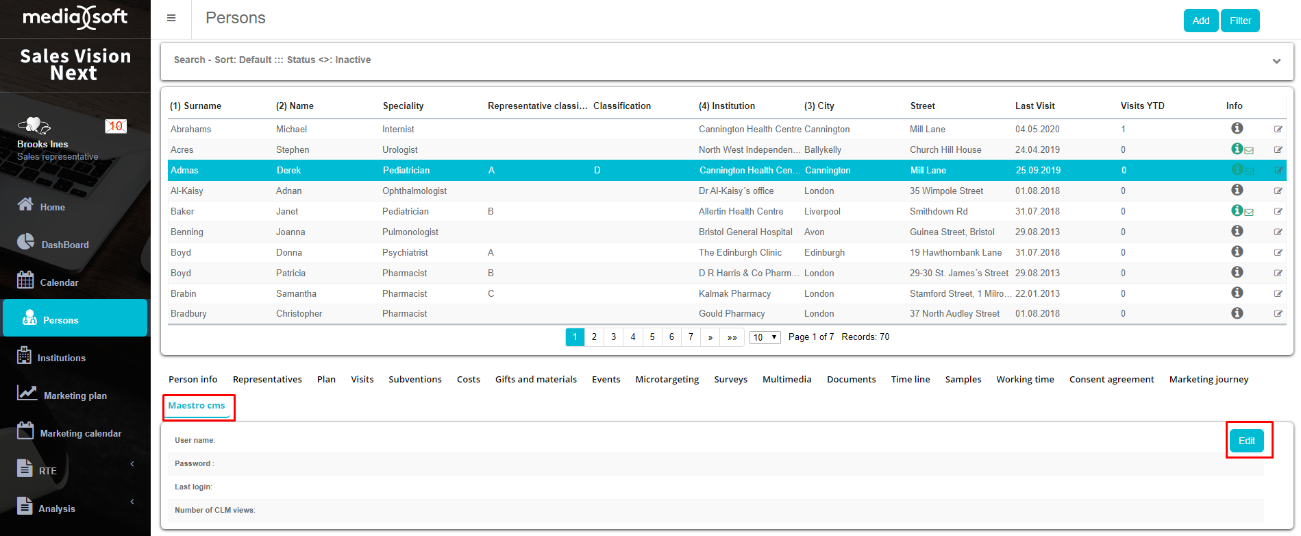Screen dimensions: 1301x536
Task: Go to page 3 in pagination
Action: click(613, 338)
